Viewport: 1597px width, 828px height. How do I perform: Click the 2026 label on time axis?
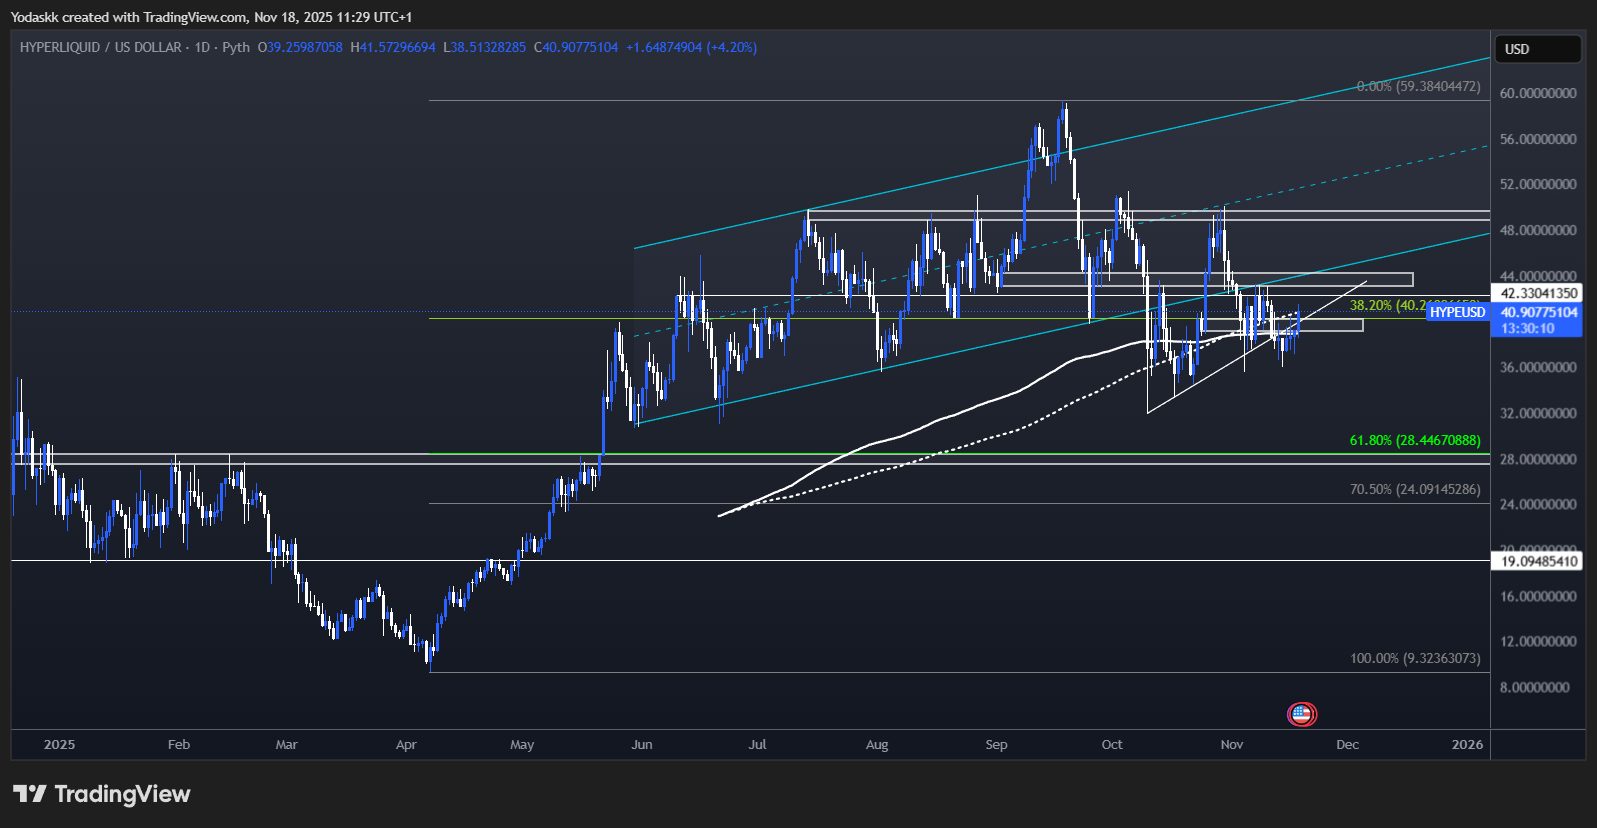pyautogui.click(x=1467, y=745)
